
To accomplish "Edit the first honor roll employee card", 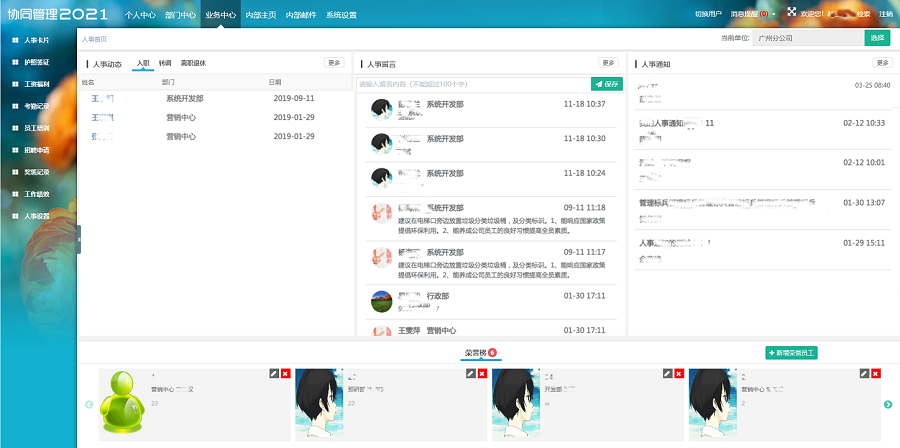I will click(274, 373).
